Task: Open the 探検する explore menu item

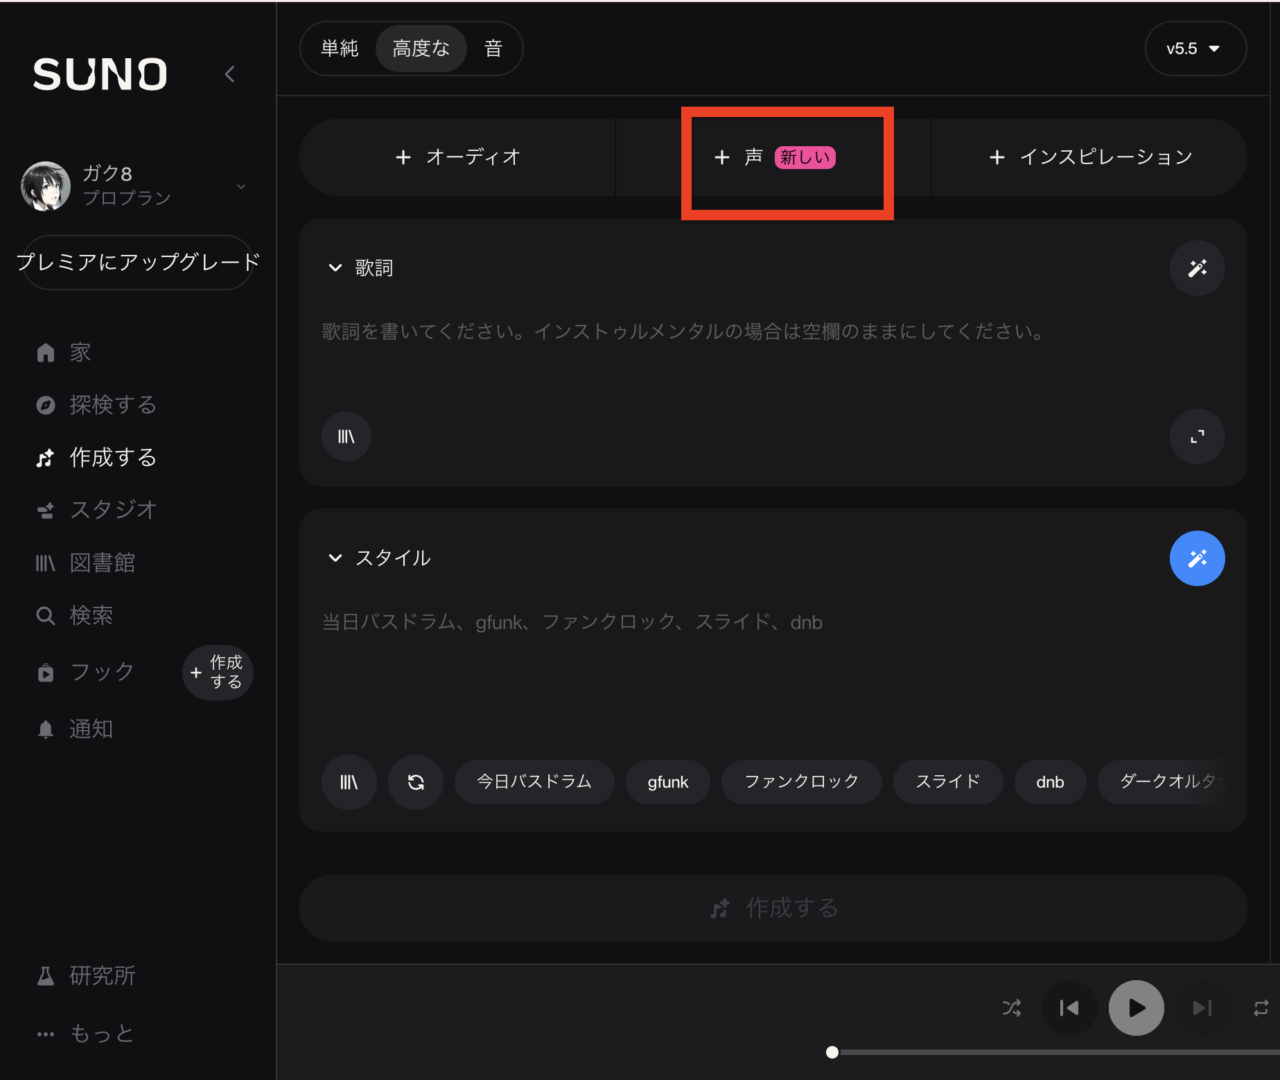Action: tap(111, 404)
